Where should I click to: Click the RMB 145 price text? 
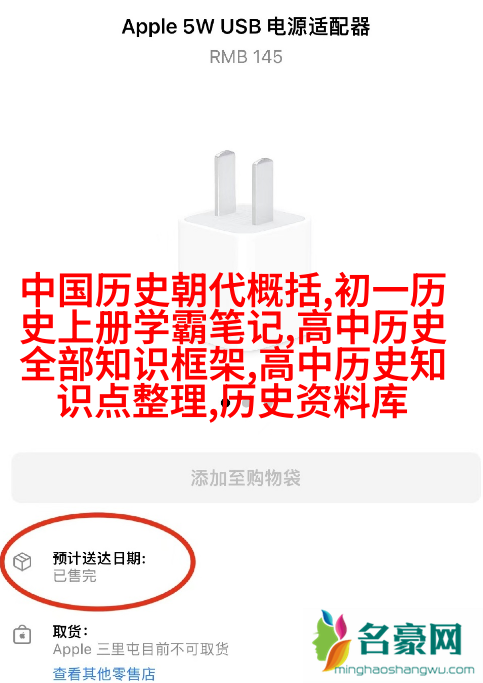coord(246,57)
